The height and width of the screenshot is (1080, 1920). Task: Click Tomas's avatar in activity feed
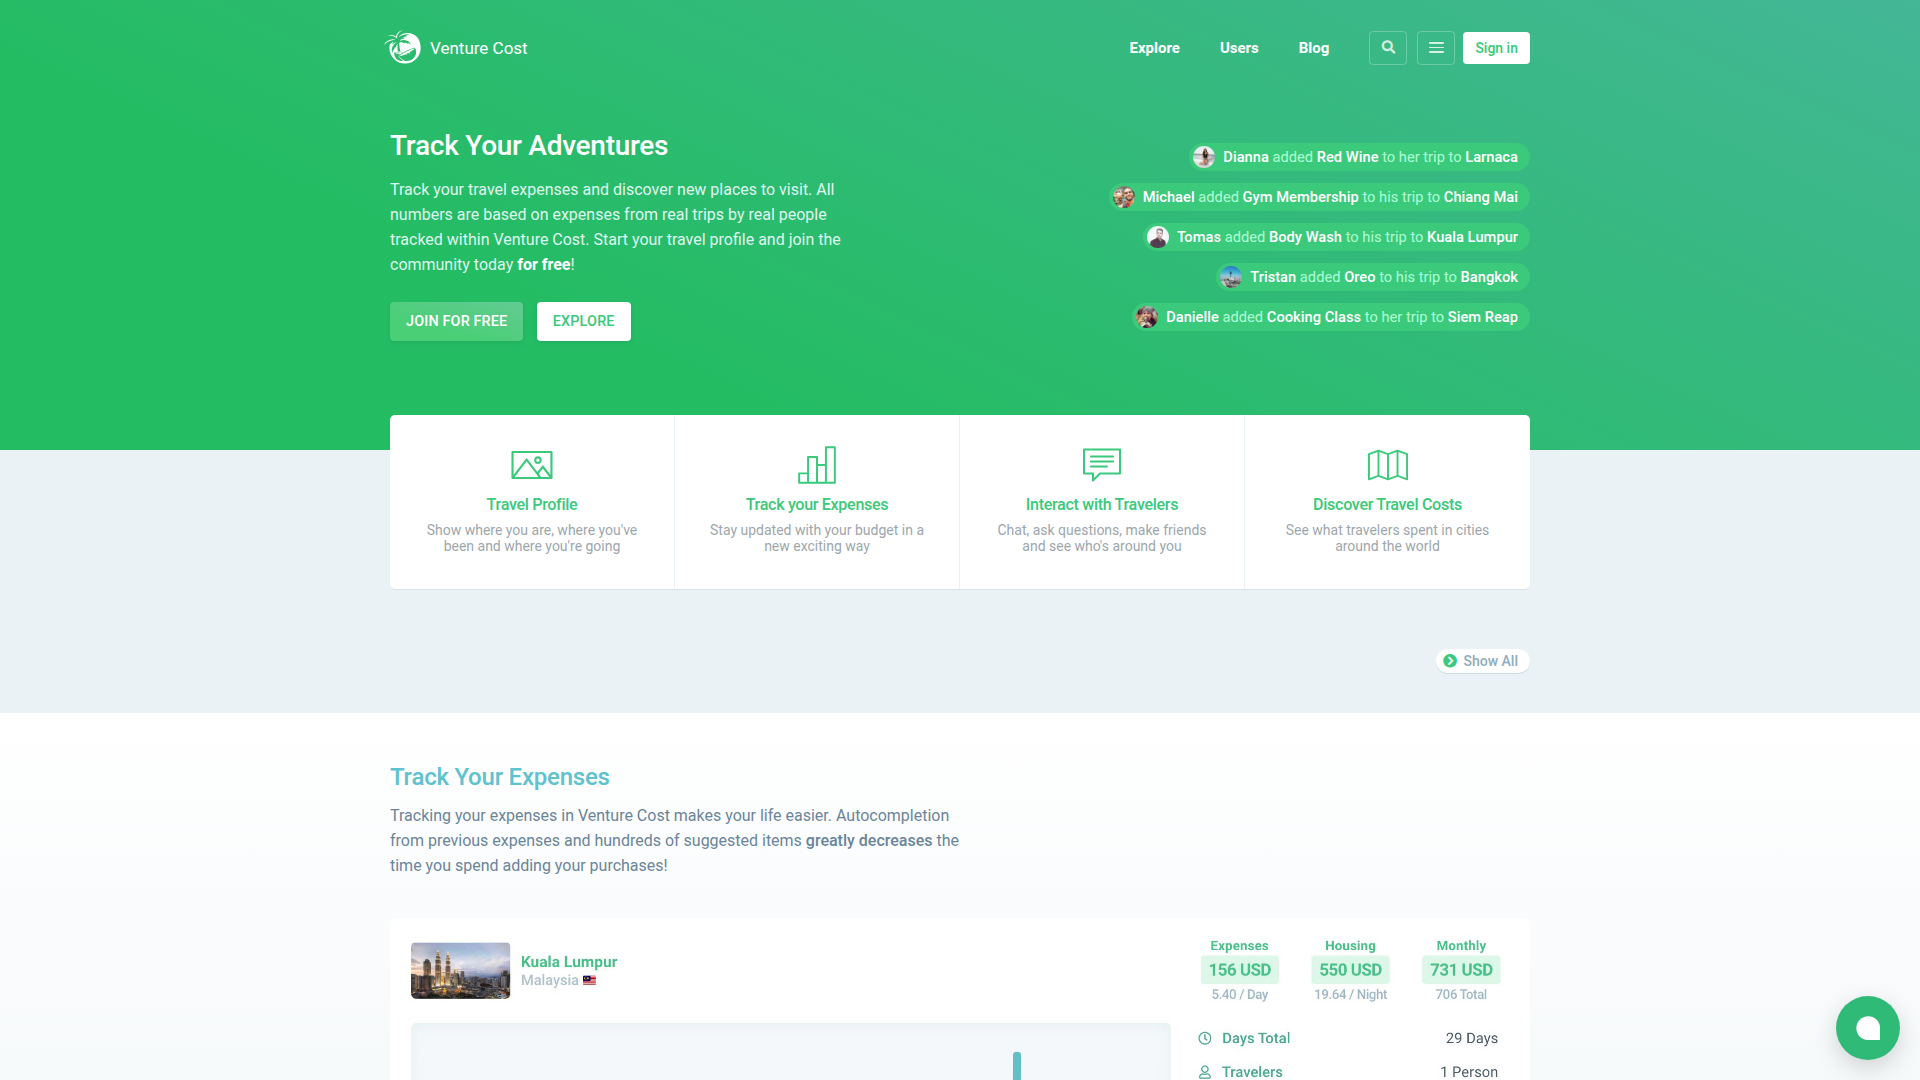point(1158,237)
